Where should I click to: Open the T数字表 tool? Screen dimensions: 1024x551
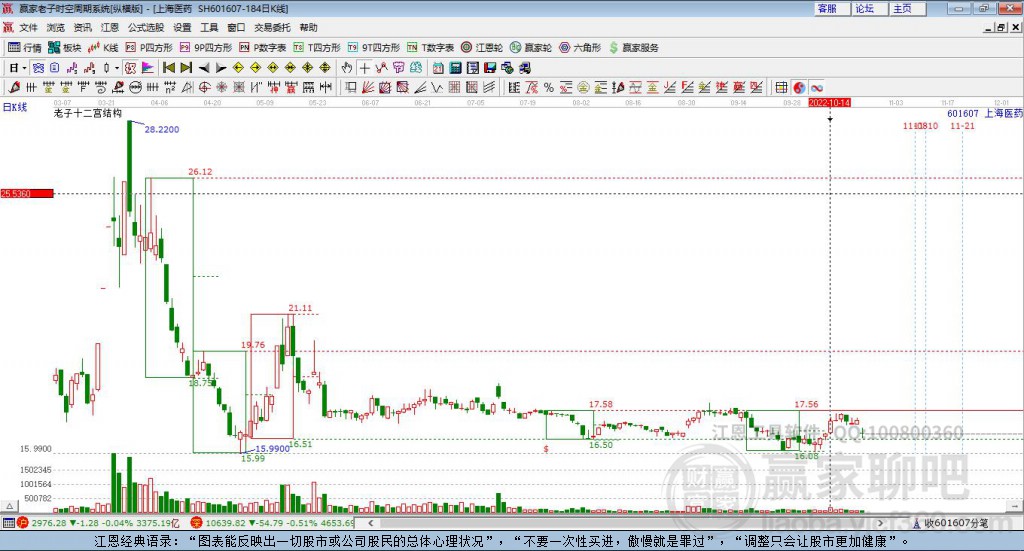click(x=430, y=48)
